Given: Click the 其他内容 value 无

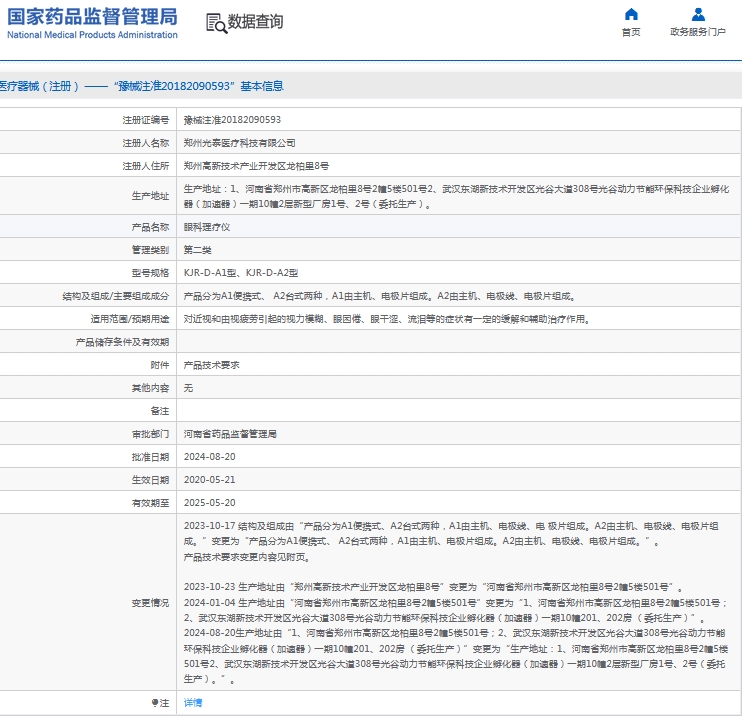Looking at the screenshot, I should coord(188,388).
